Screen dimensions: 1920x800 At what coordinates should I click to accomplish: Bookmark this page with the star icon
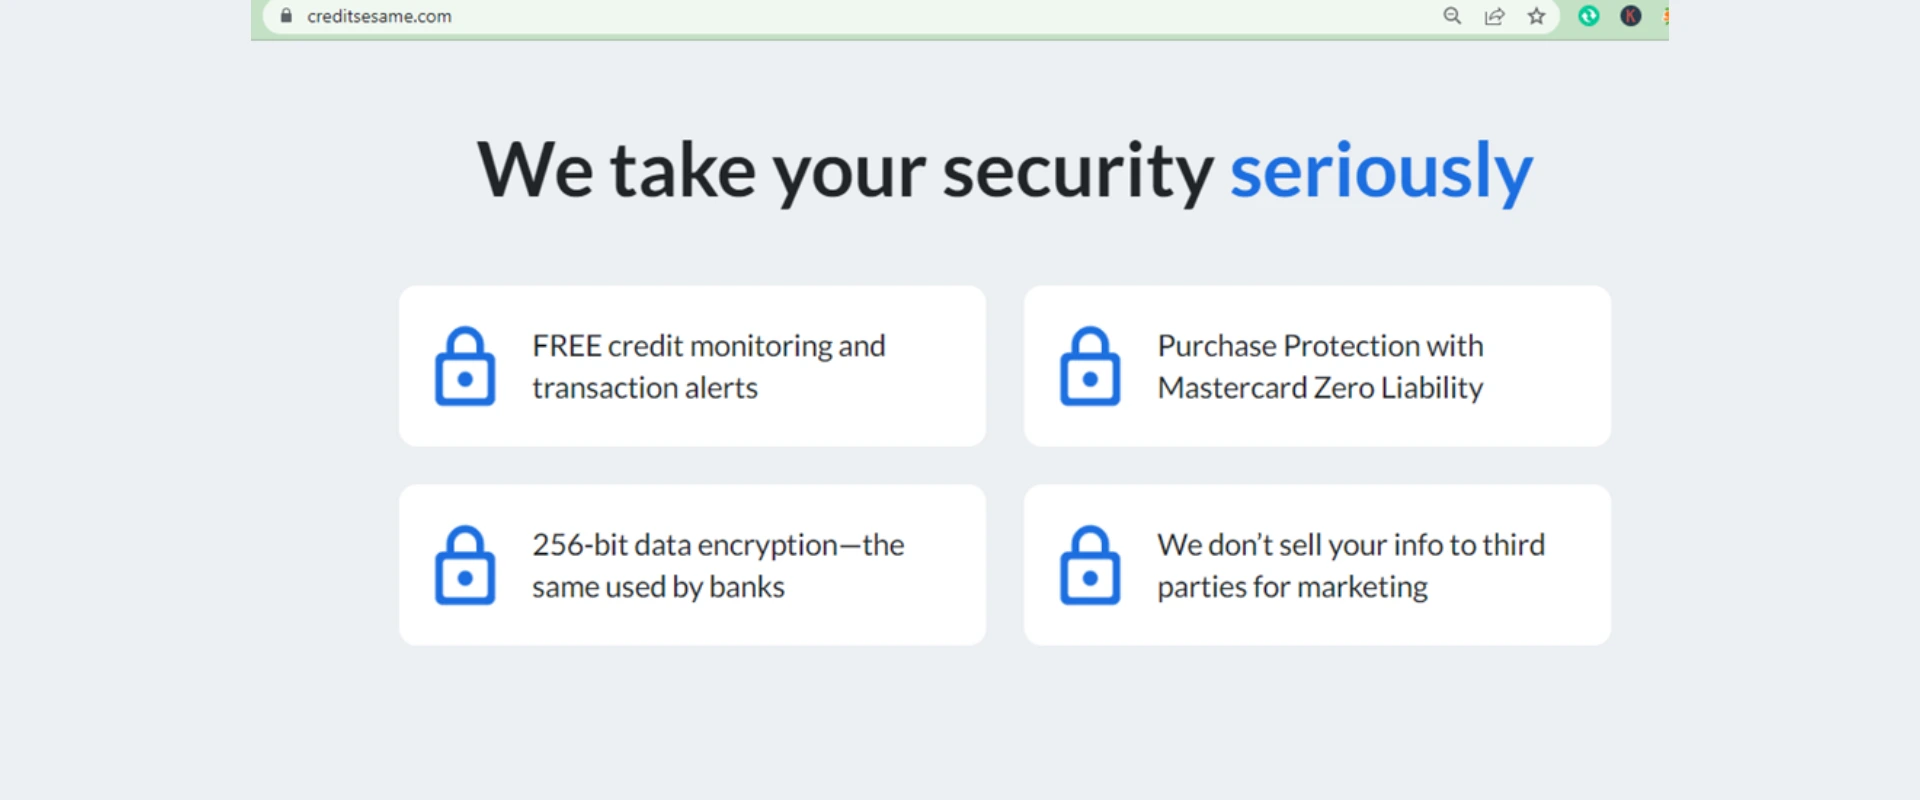pyautogui.click(x=1536, y=16)
